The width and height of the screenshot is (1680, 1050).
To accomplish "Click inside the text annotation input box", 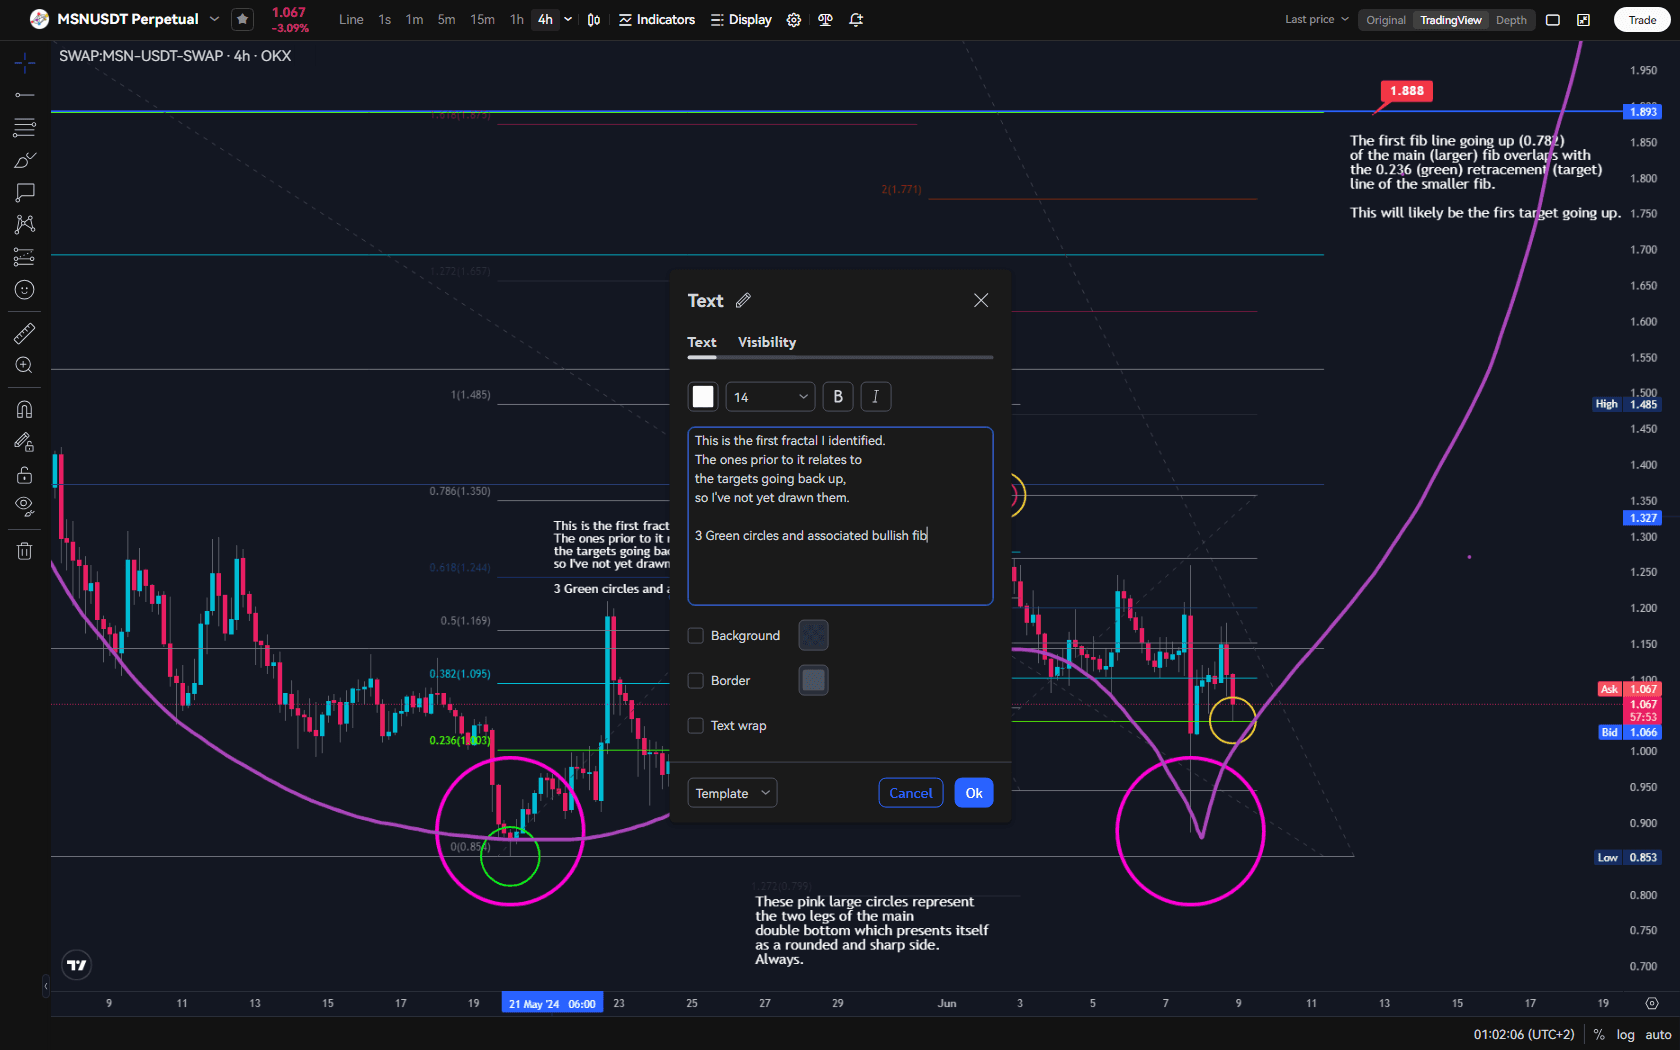I will click(x=840, y=516).
